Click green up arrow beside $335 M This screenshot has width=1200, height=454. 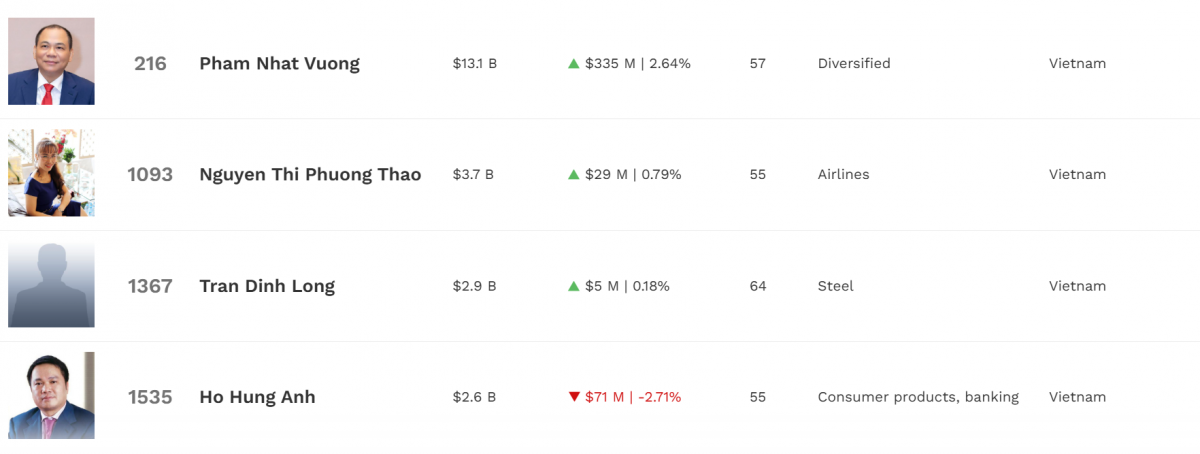574,63
